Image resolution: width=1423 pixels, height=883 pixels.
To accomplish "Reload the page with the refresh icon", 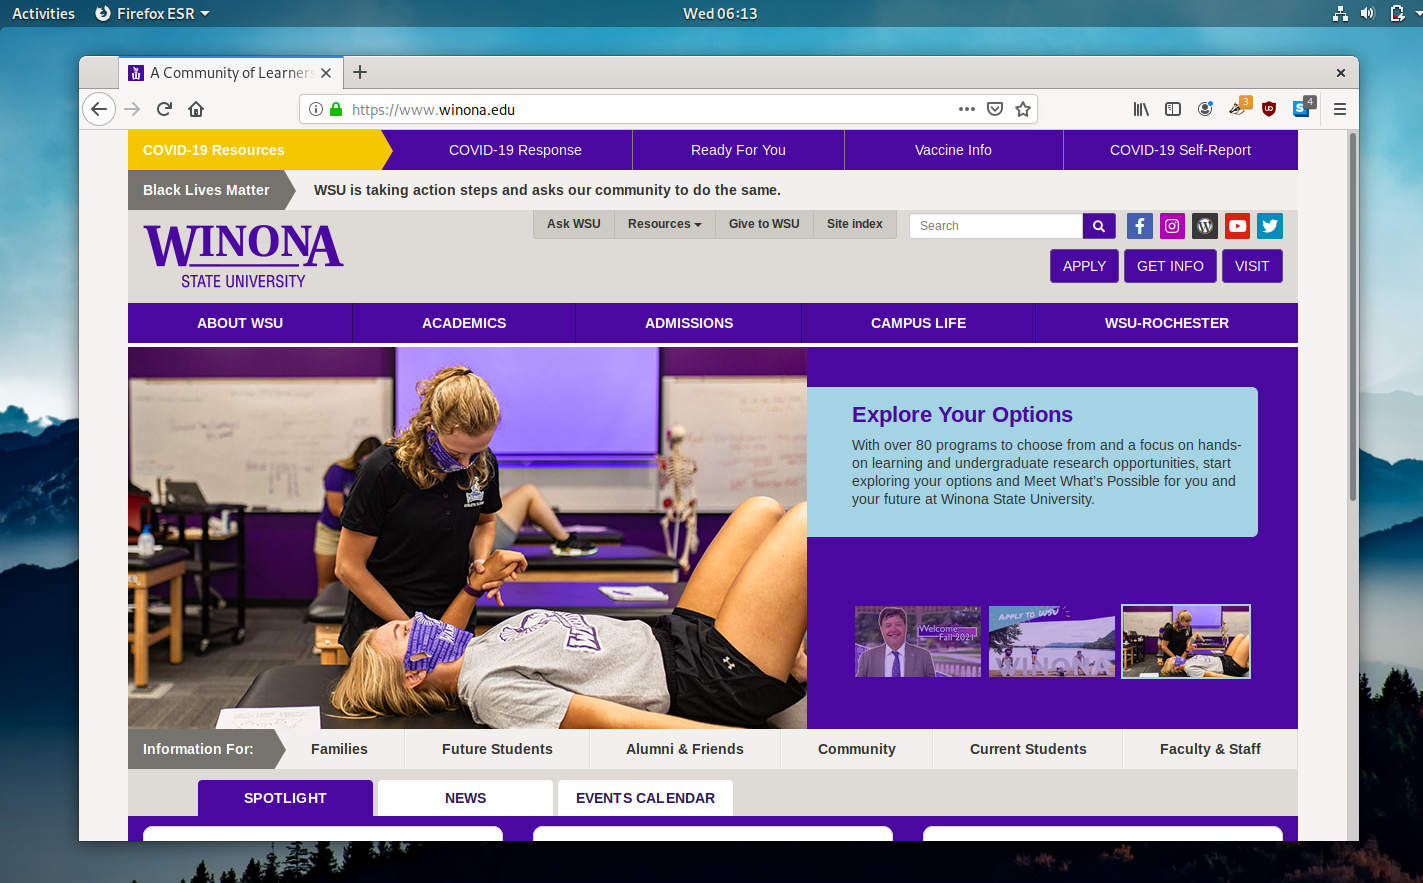I will click(x=164, y=109).
